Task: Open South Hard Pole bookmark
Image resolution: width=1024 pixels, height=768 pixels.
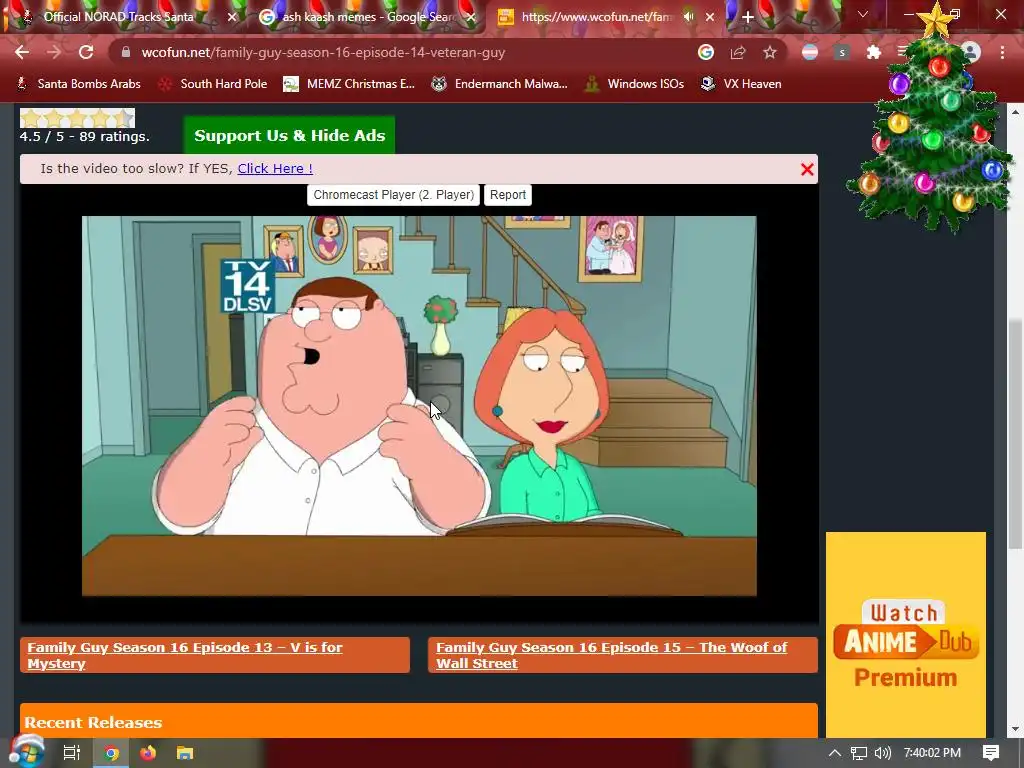Action: pos(214,84)
